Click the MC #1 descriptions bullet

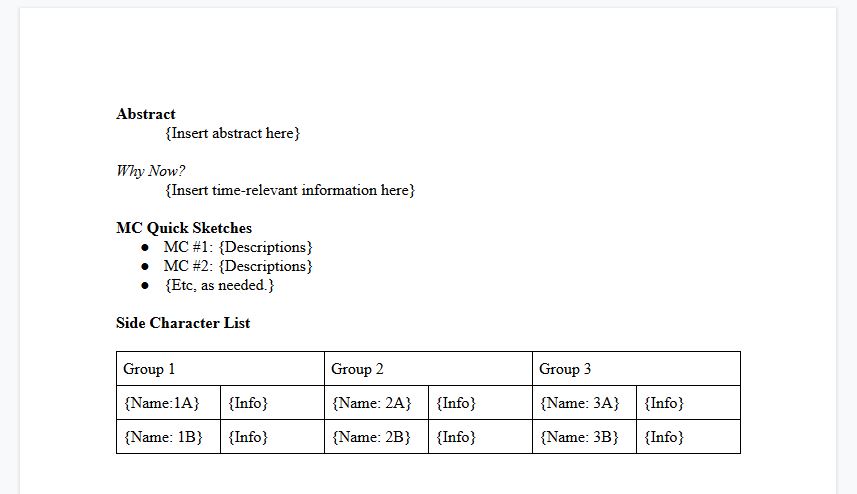click(238, 247)
